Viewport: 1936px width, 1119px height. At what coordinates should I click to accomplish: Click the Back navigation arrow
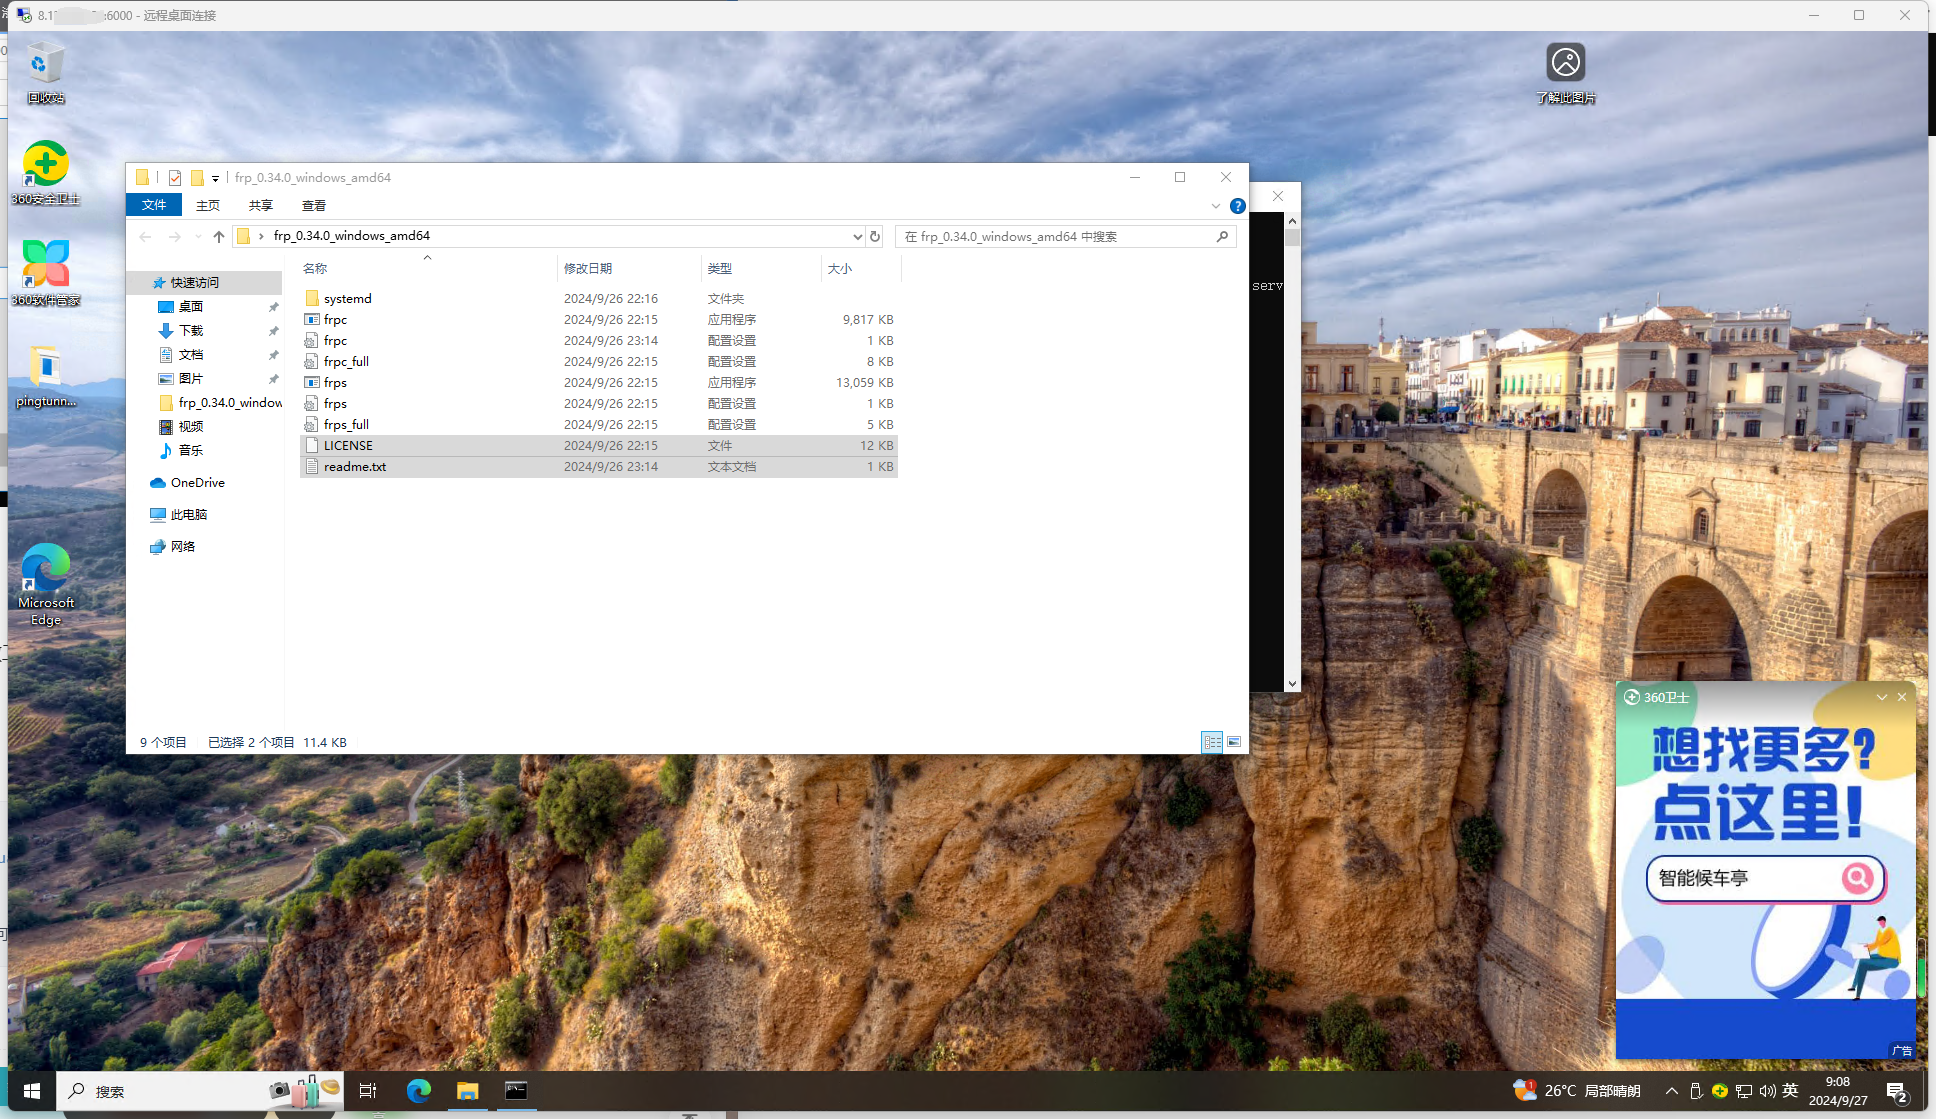[146, 237]
